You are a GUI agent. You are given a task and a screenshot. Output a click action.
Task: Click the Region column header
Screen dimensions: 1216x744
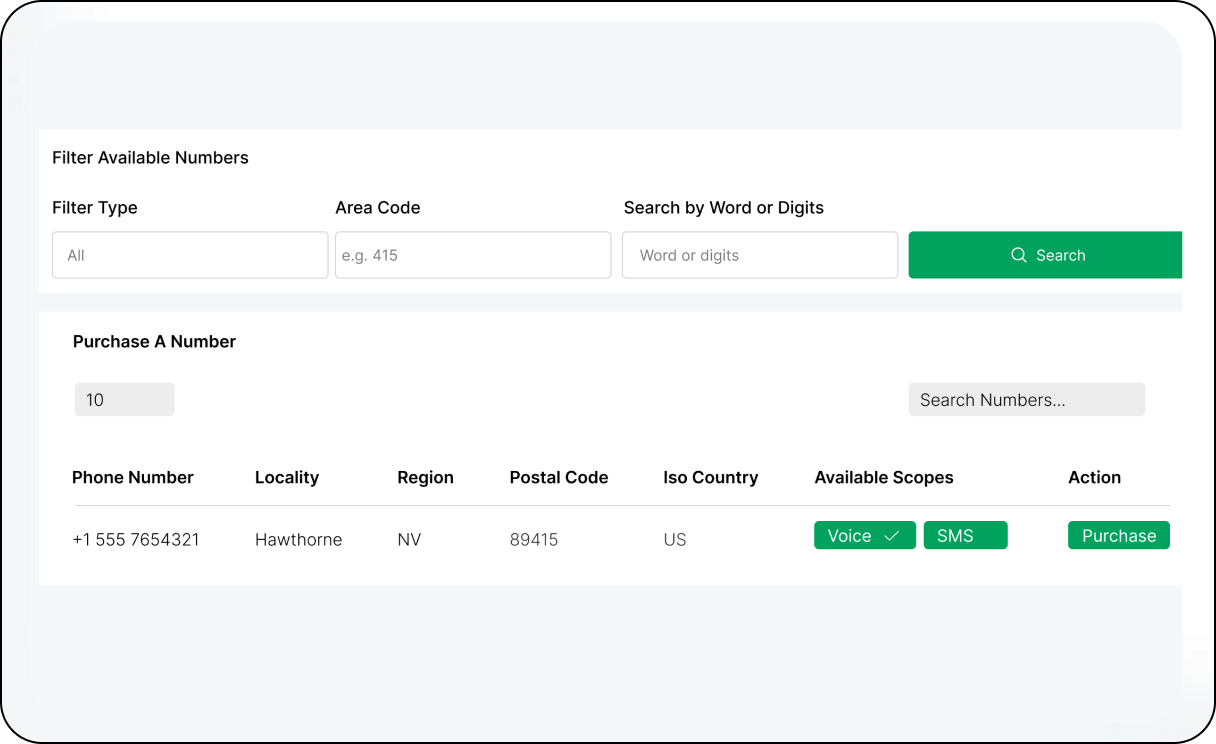pyautogui.click(x=425, y=478)
